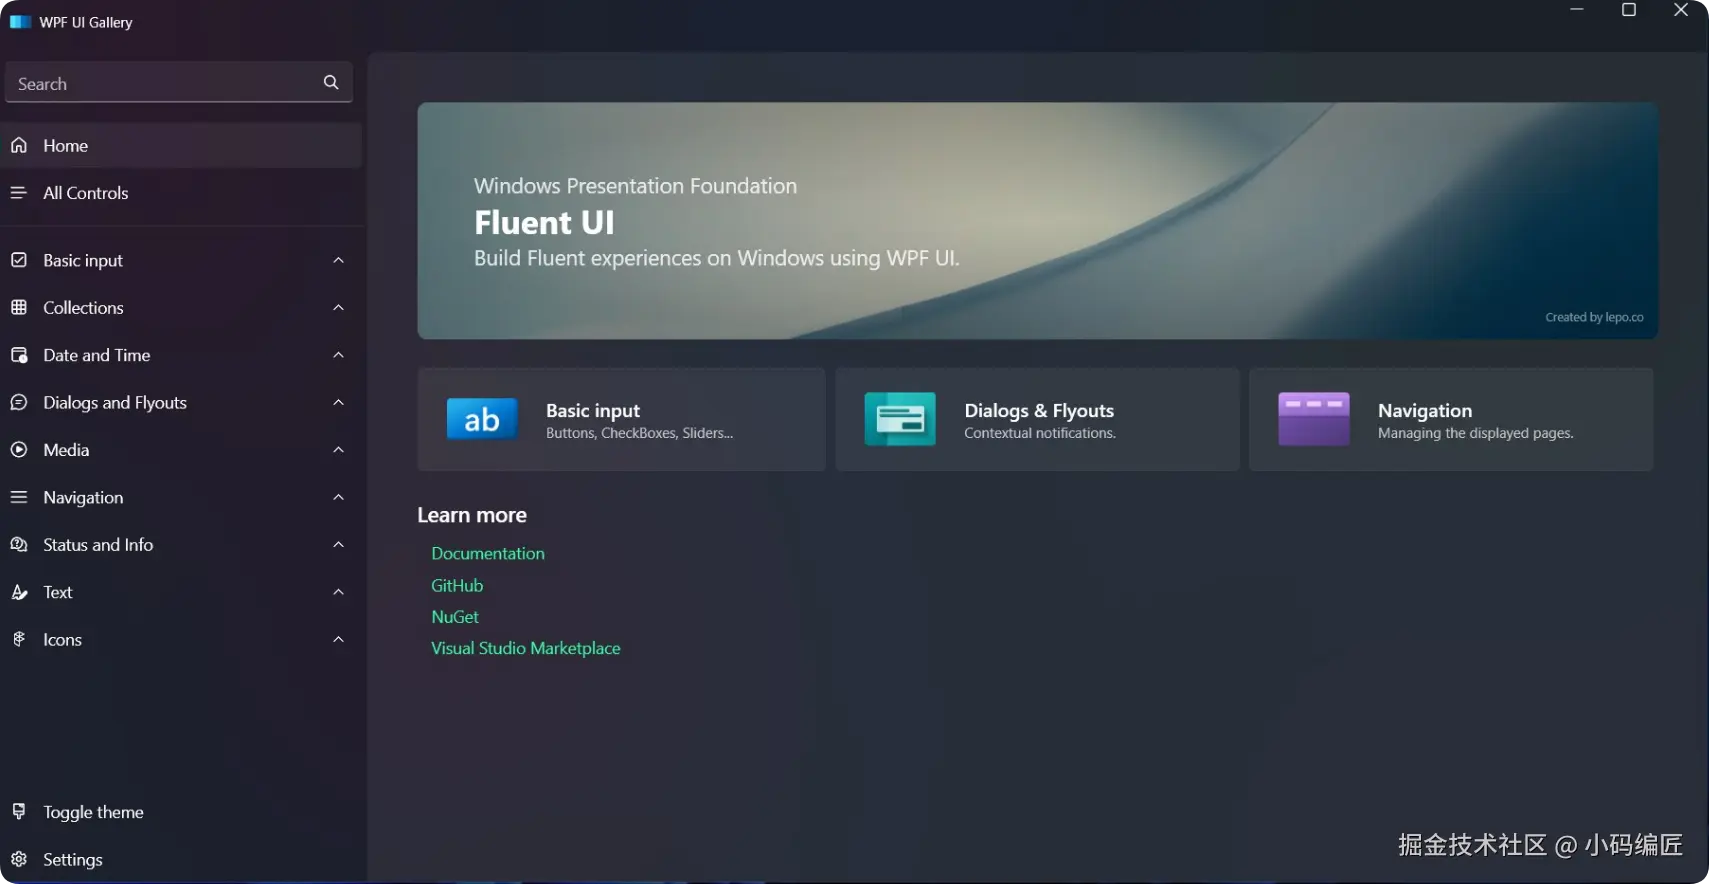Image resolution: width=1709 pixels, height=884 pixels.
Task: Click the search magnifier icon
Action: 331,82
